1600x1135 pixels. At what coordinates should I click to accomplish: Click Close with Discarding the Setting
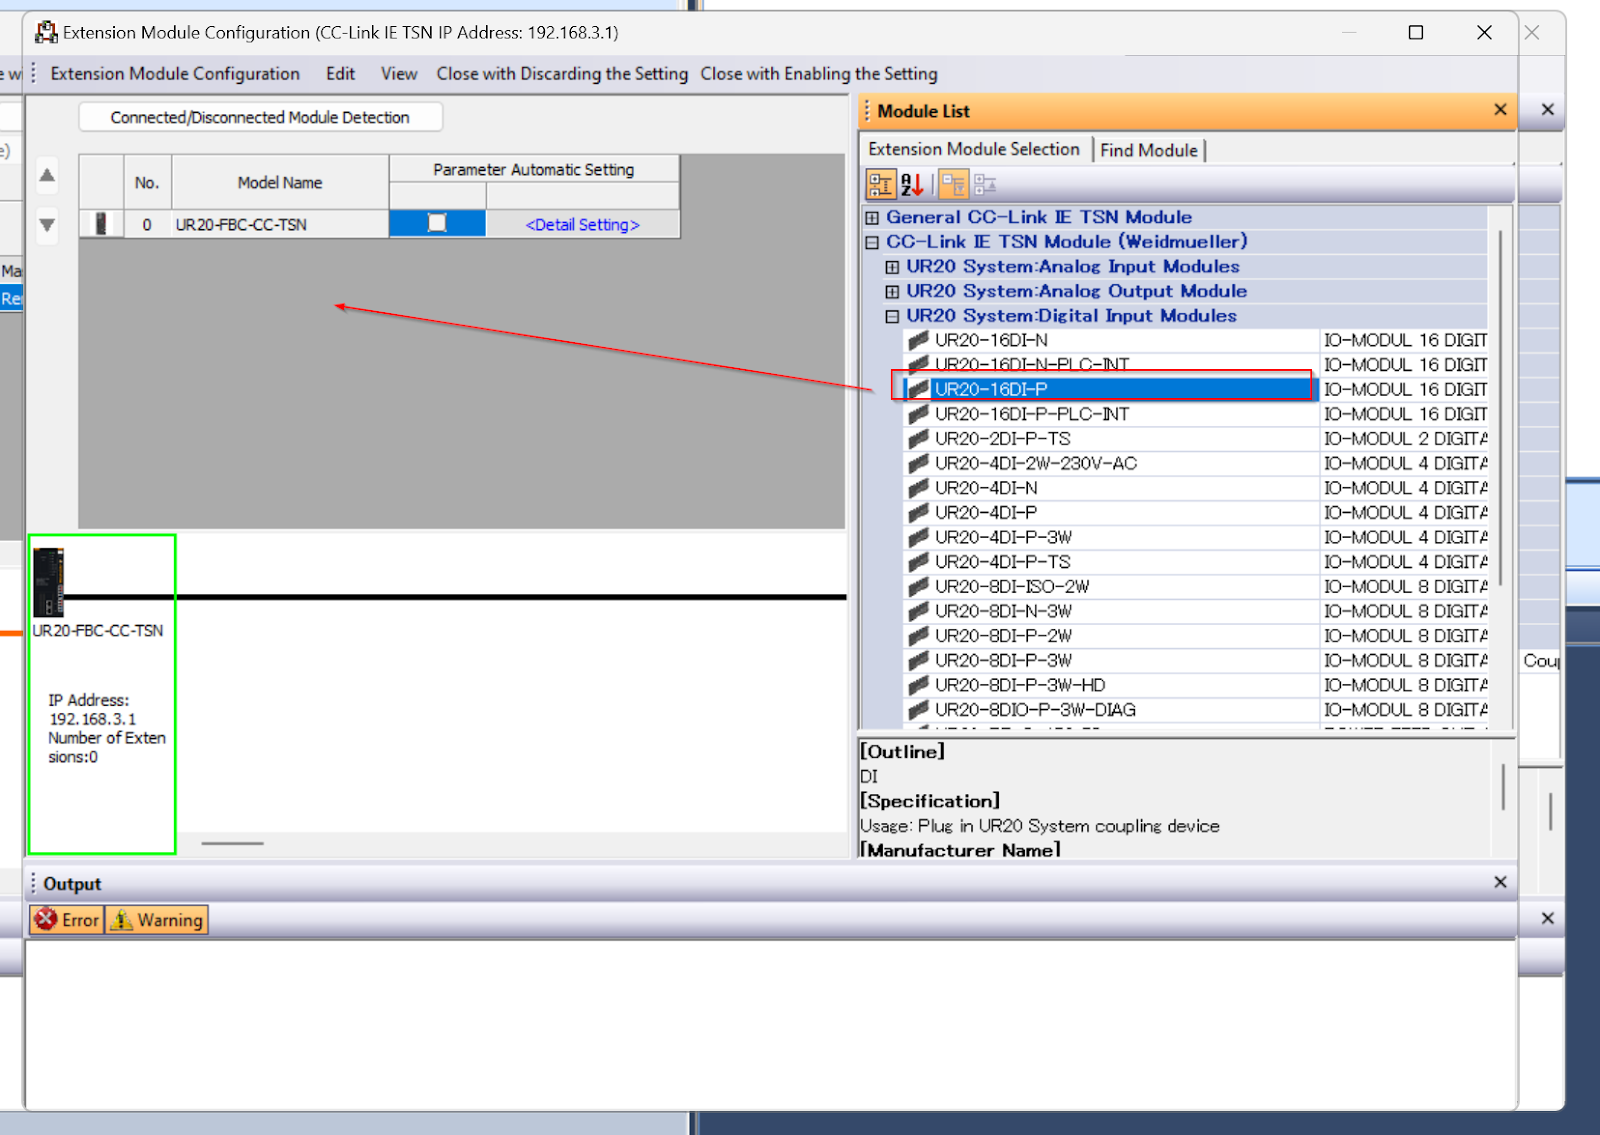click(x=562, y=74)
